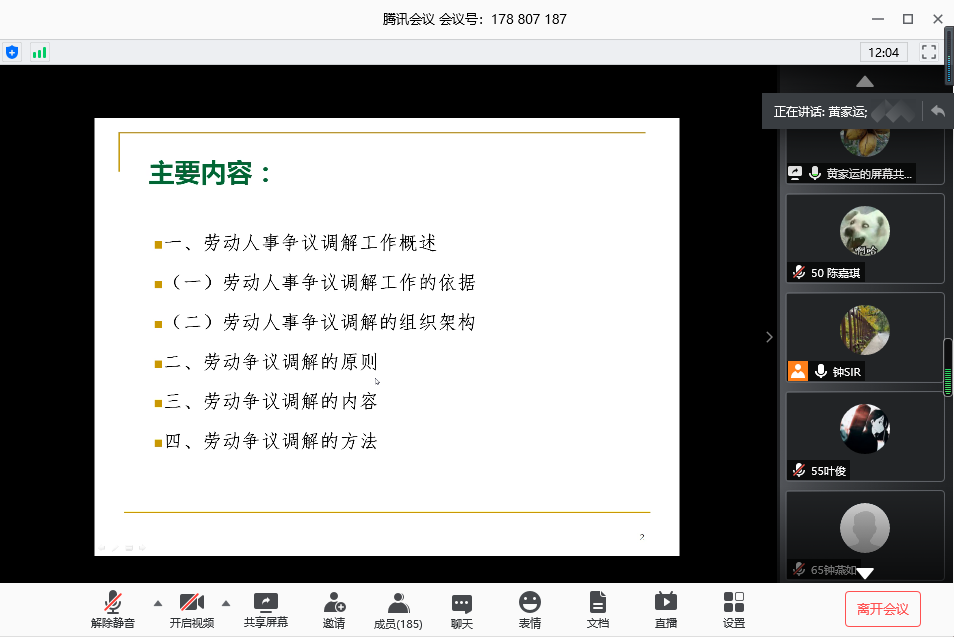Enter full screen mode
The image size is (954, 637).
[929, 52]
